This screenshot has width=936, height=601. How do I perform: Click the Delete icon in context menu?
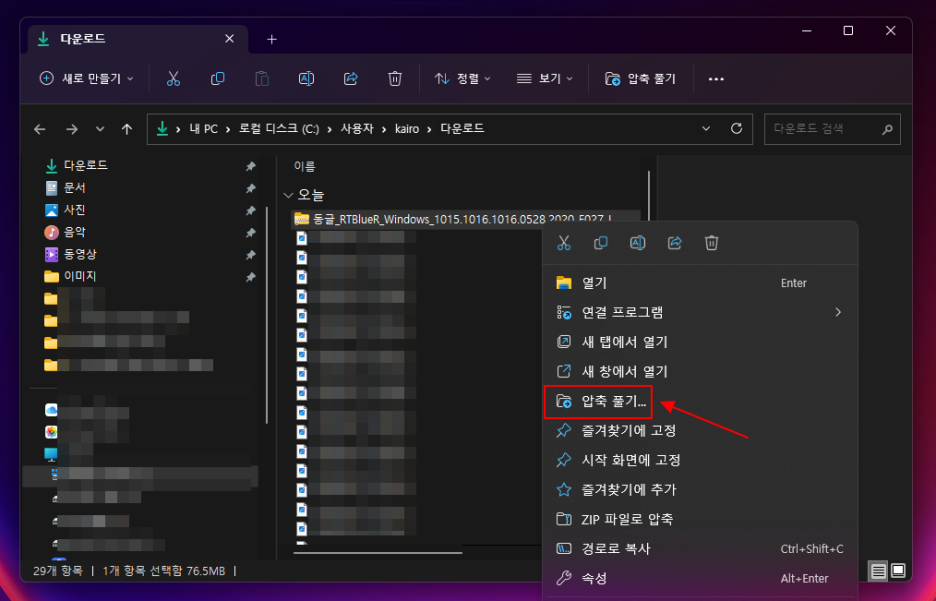click(712, 243)
